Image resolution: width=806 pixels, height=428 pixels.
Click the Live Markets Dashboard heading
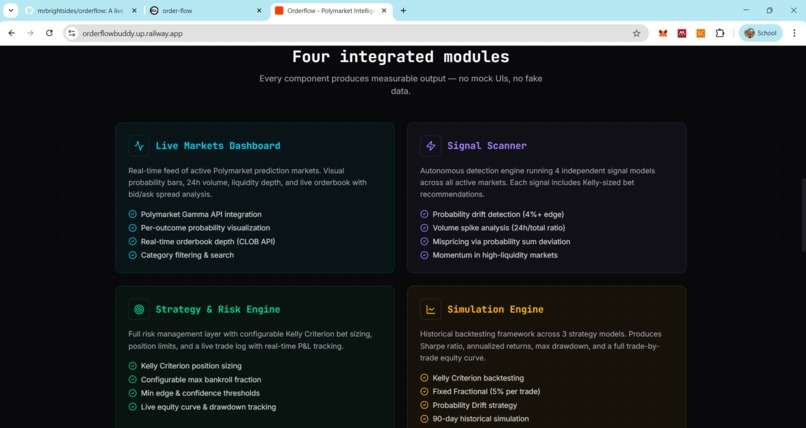click(x=218, y=146)
